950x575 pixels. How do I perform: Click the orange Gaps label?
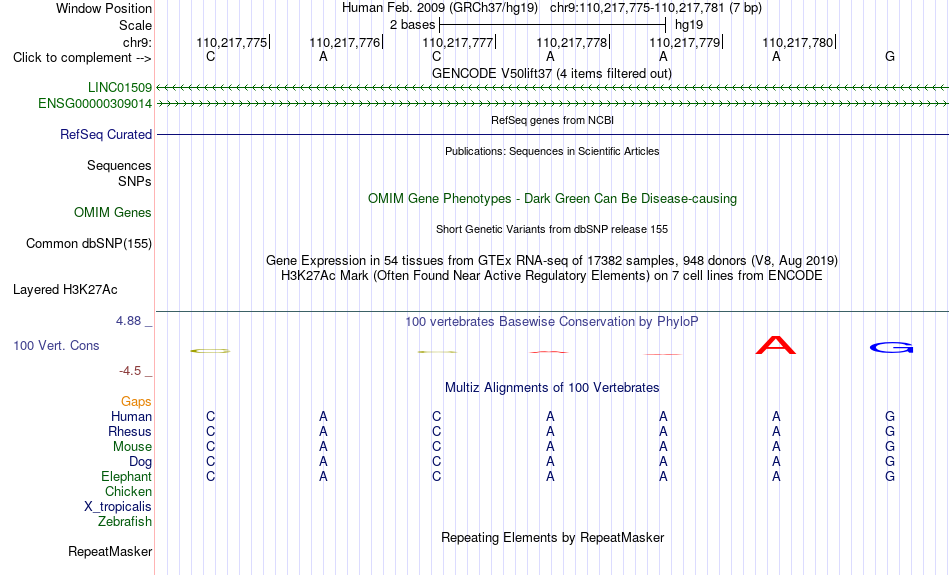136,401
